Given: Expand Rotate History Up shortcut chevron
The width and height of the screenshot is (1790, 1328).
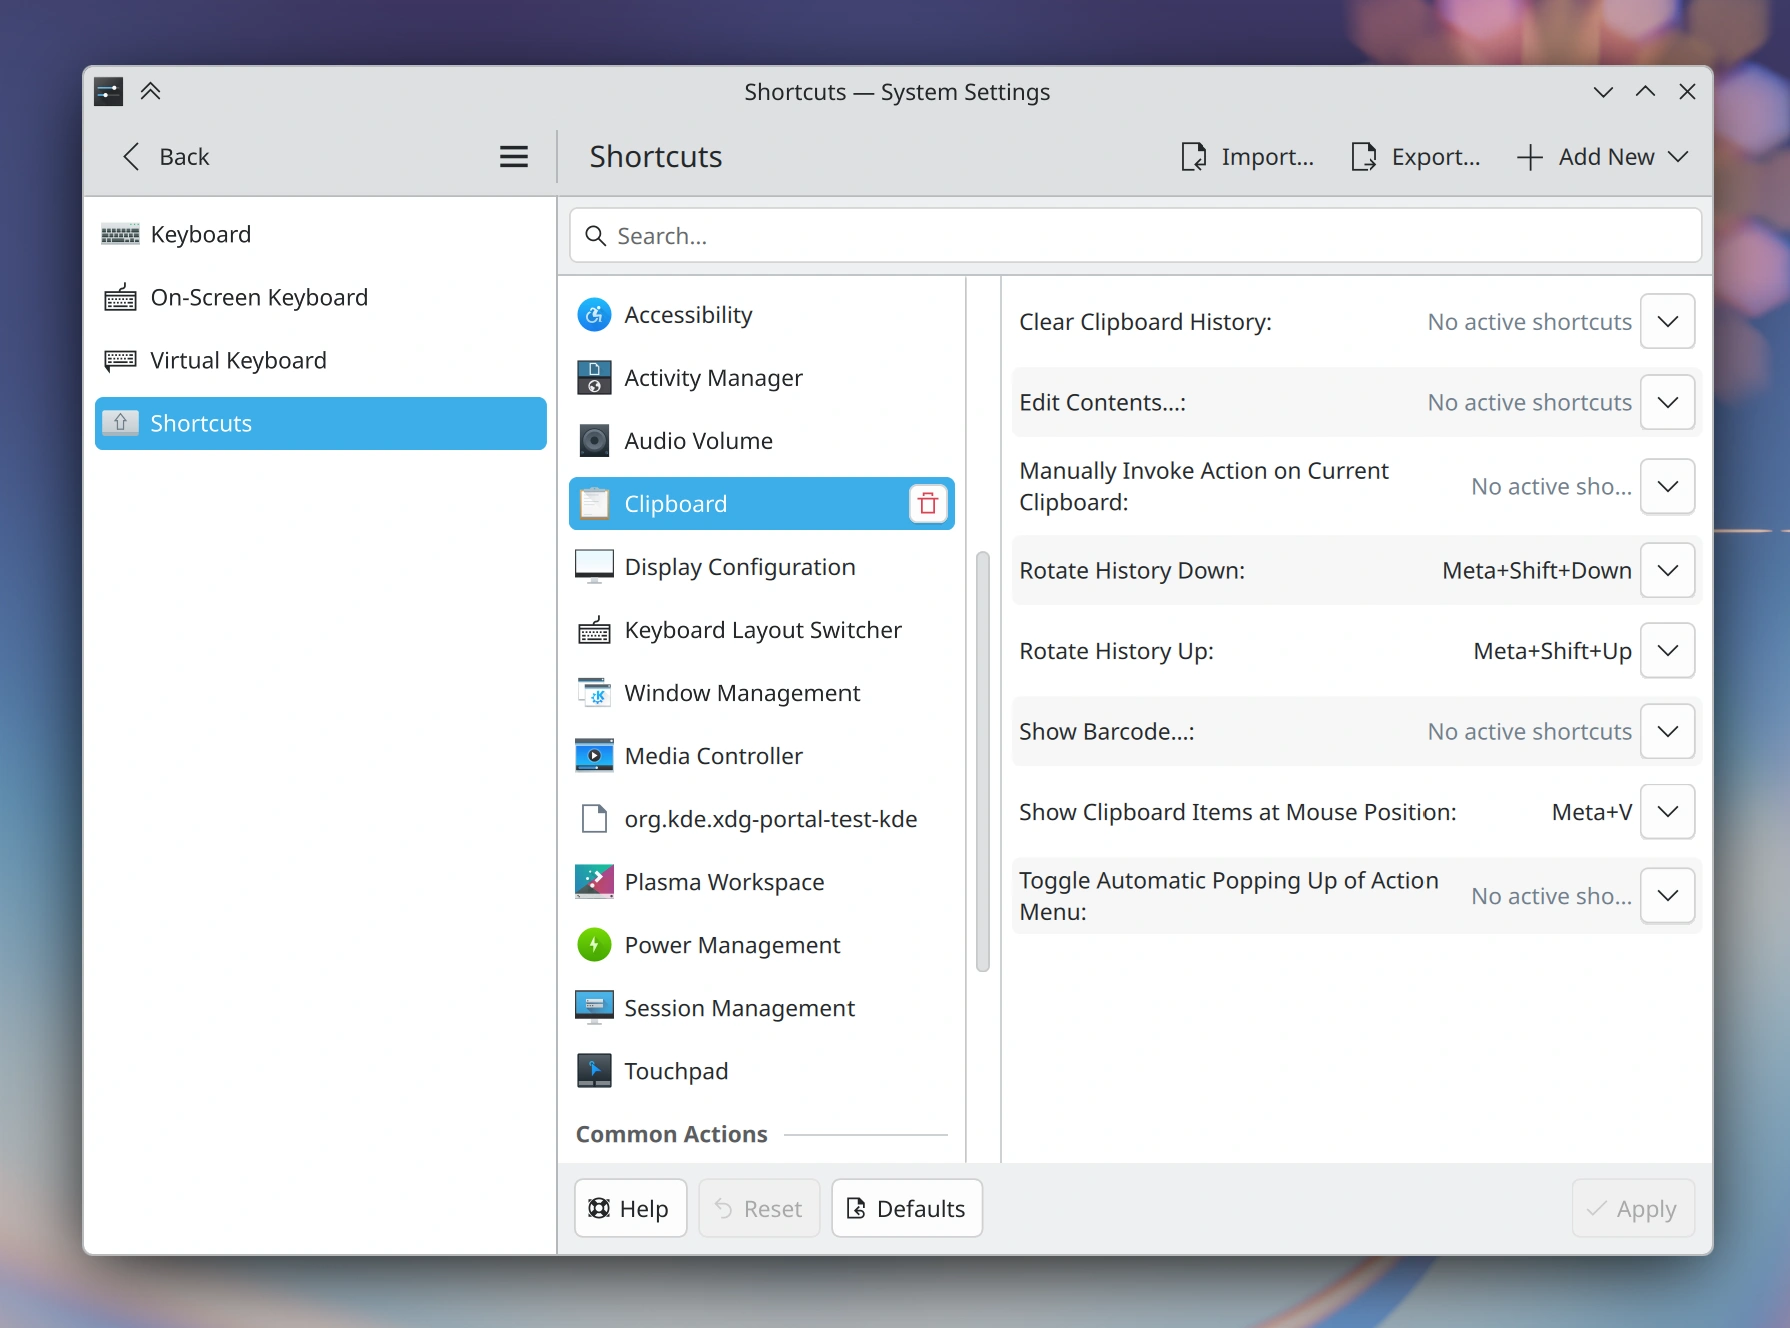Looking at the screenshot, I should 1667,651.
